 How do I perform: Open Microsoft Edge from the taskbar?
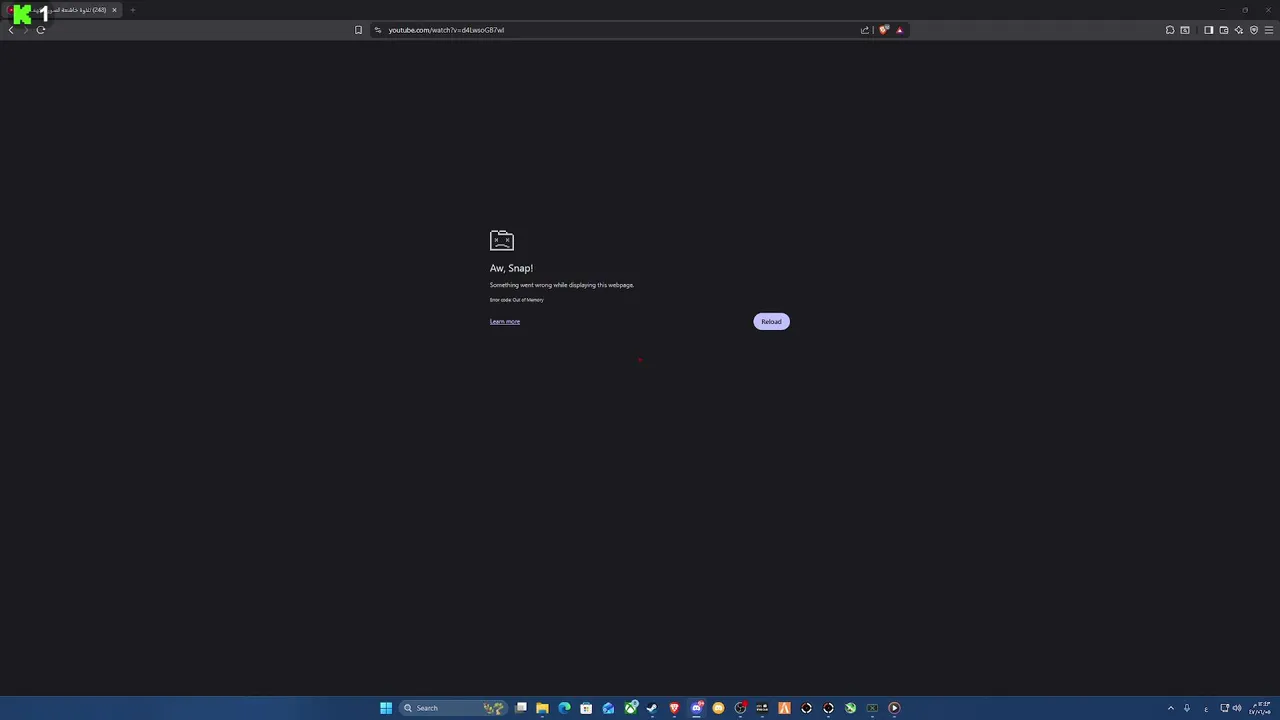[x=564, y=708]
